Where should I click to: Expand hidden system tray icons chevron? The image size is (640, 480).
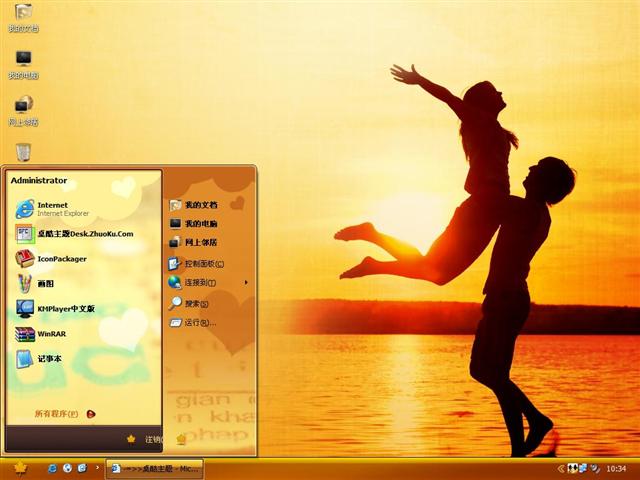[x=561, y=469]
